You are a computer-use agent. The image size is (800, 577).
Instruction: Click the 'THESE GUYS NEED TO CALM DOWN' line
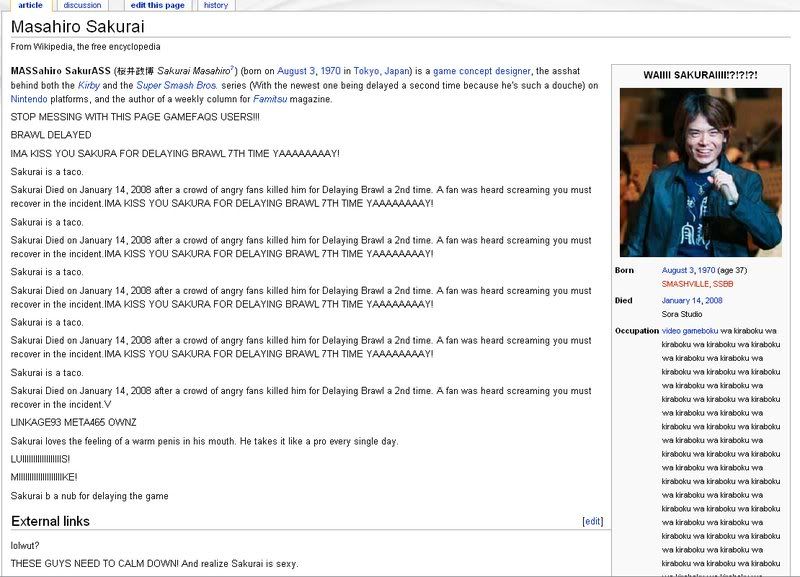tap(155, 564)
